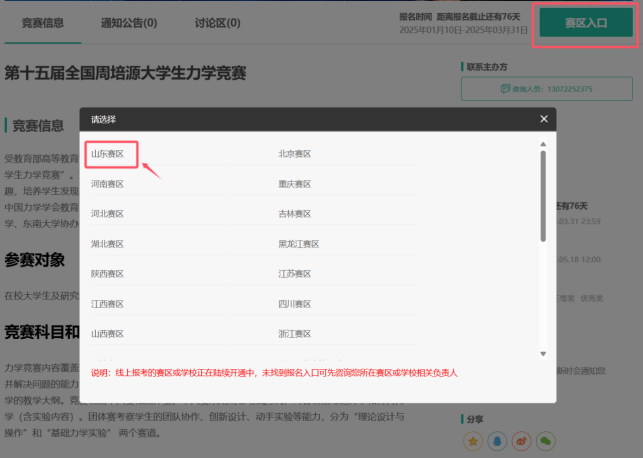Click the chat icon beside 咨询人员
The width and height of the screenshot is (643, 458).
[x=505, y=89]
